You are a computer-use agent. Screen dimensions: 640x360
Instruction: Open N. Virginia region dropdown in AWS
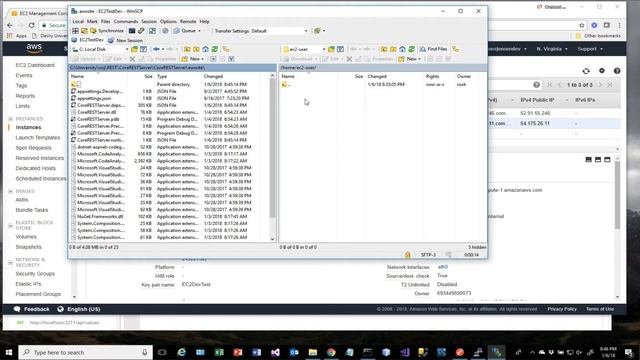pyautogui.click(x=552, y=49)
